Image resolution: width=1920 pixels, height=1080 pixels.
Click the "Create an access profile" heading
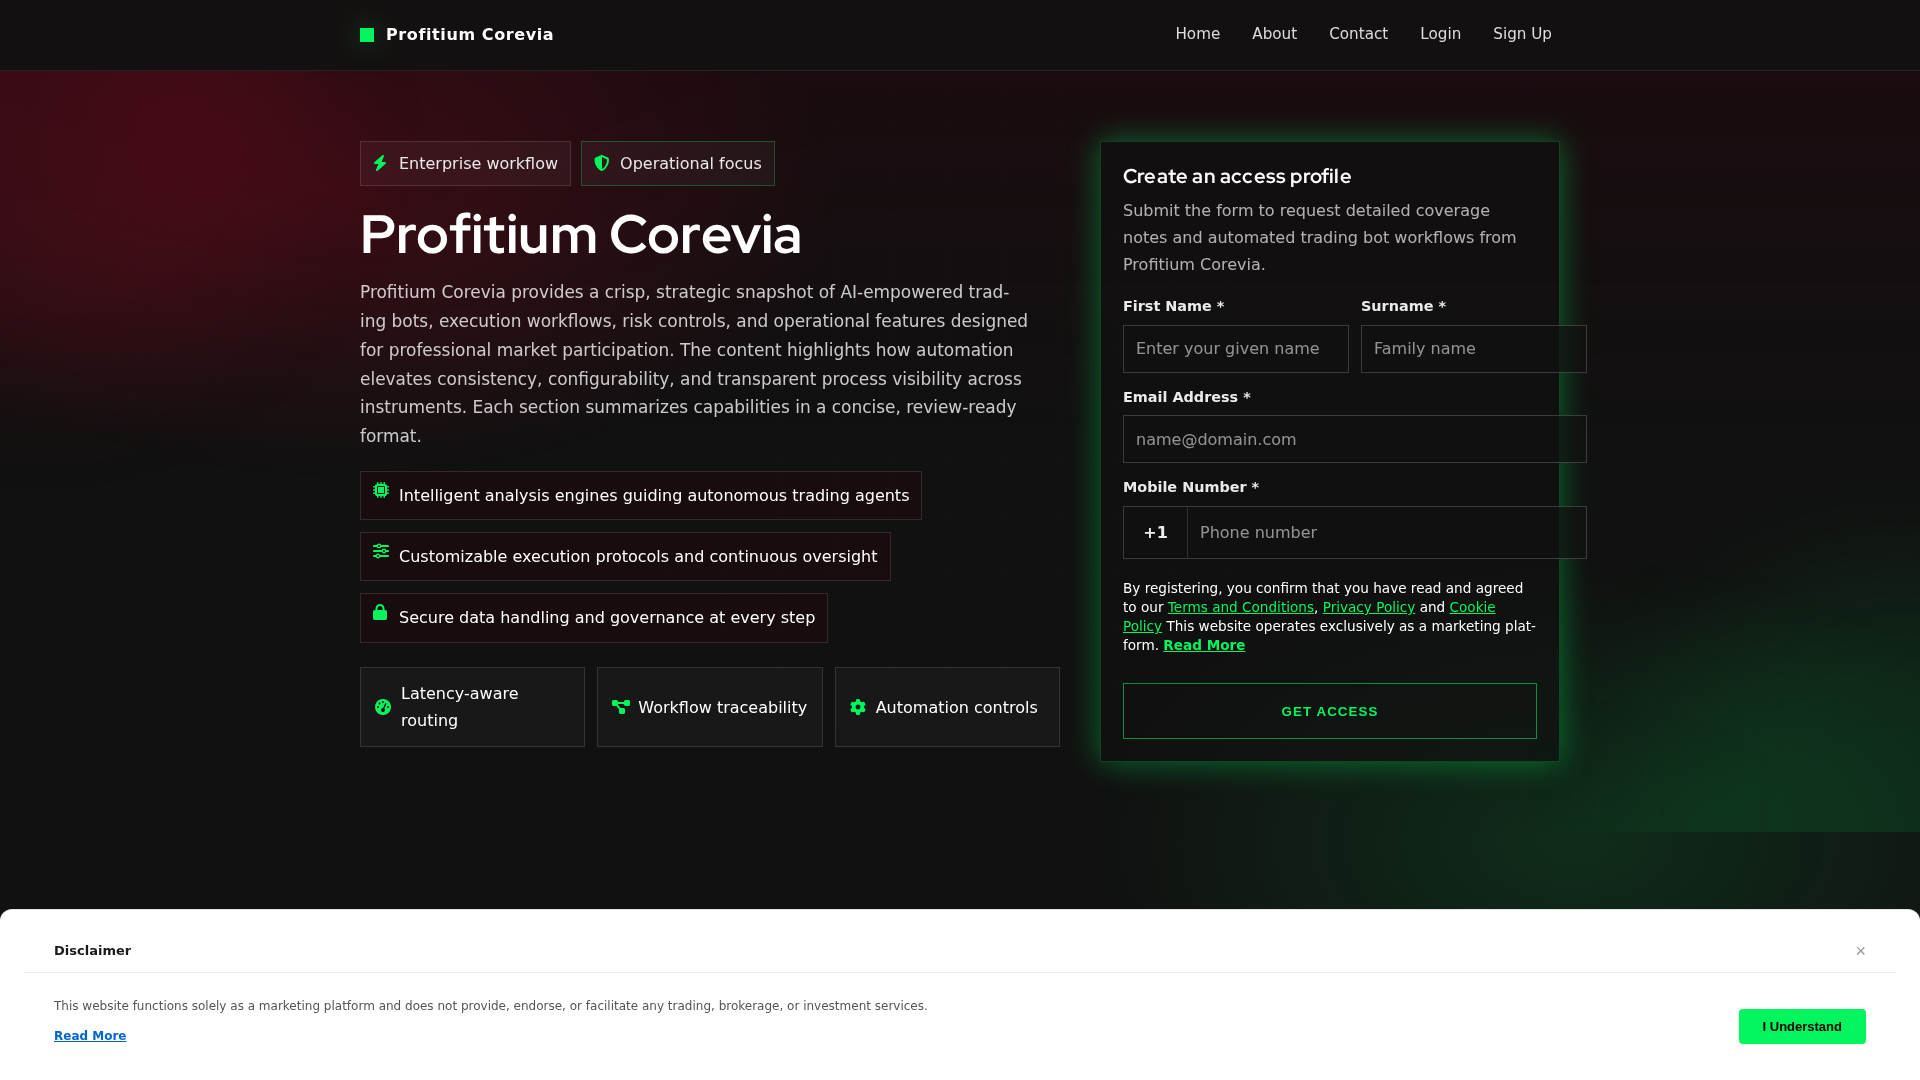click(x=1237, y=176)
